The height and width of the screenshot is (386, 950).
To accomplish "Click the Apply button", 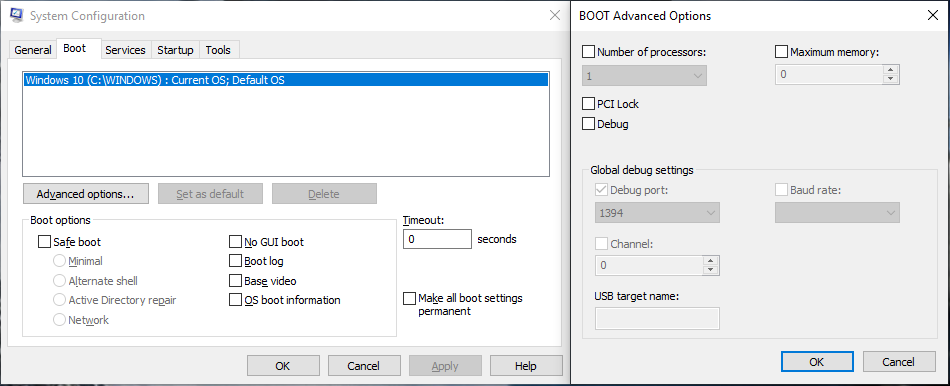I will (445, 366).
